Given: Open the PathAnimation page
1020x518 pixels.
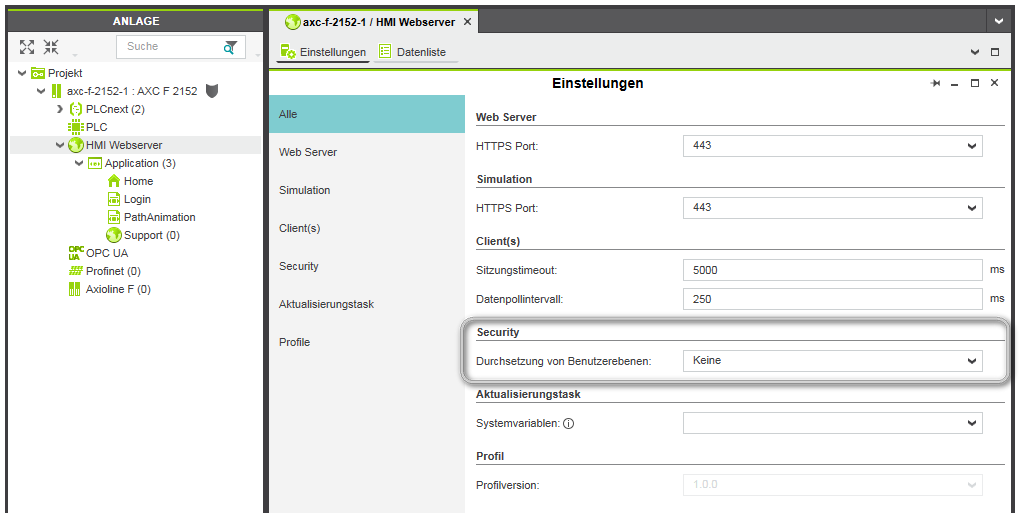Looking at the screenshot, I should coord(159,217).
